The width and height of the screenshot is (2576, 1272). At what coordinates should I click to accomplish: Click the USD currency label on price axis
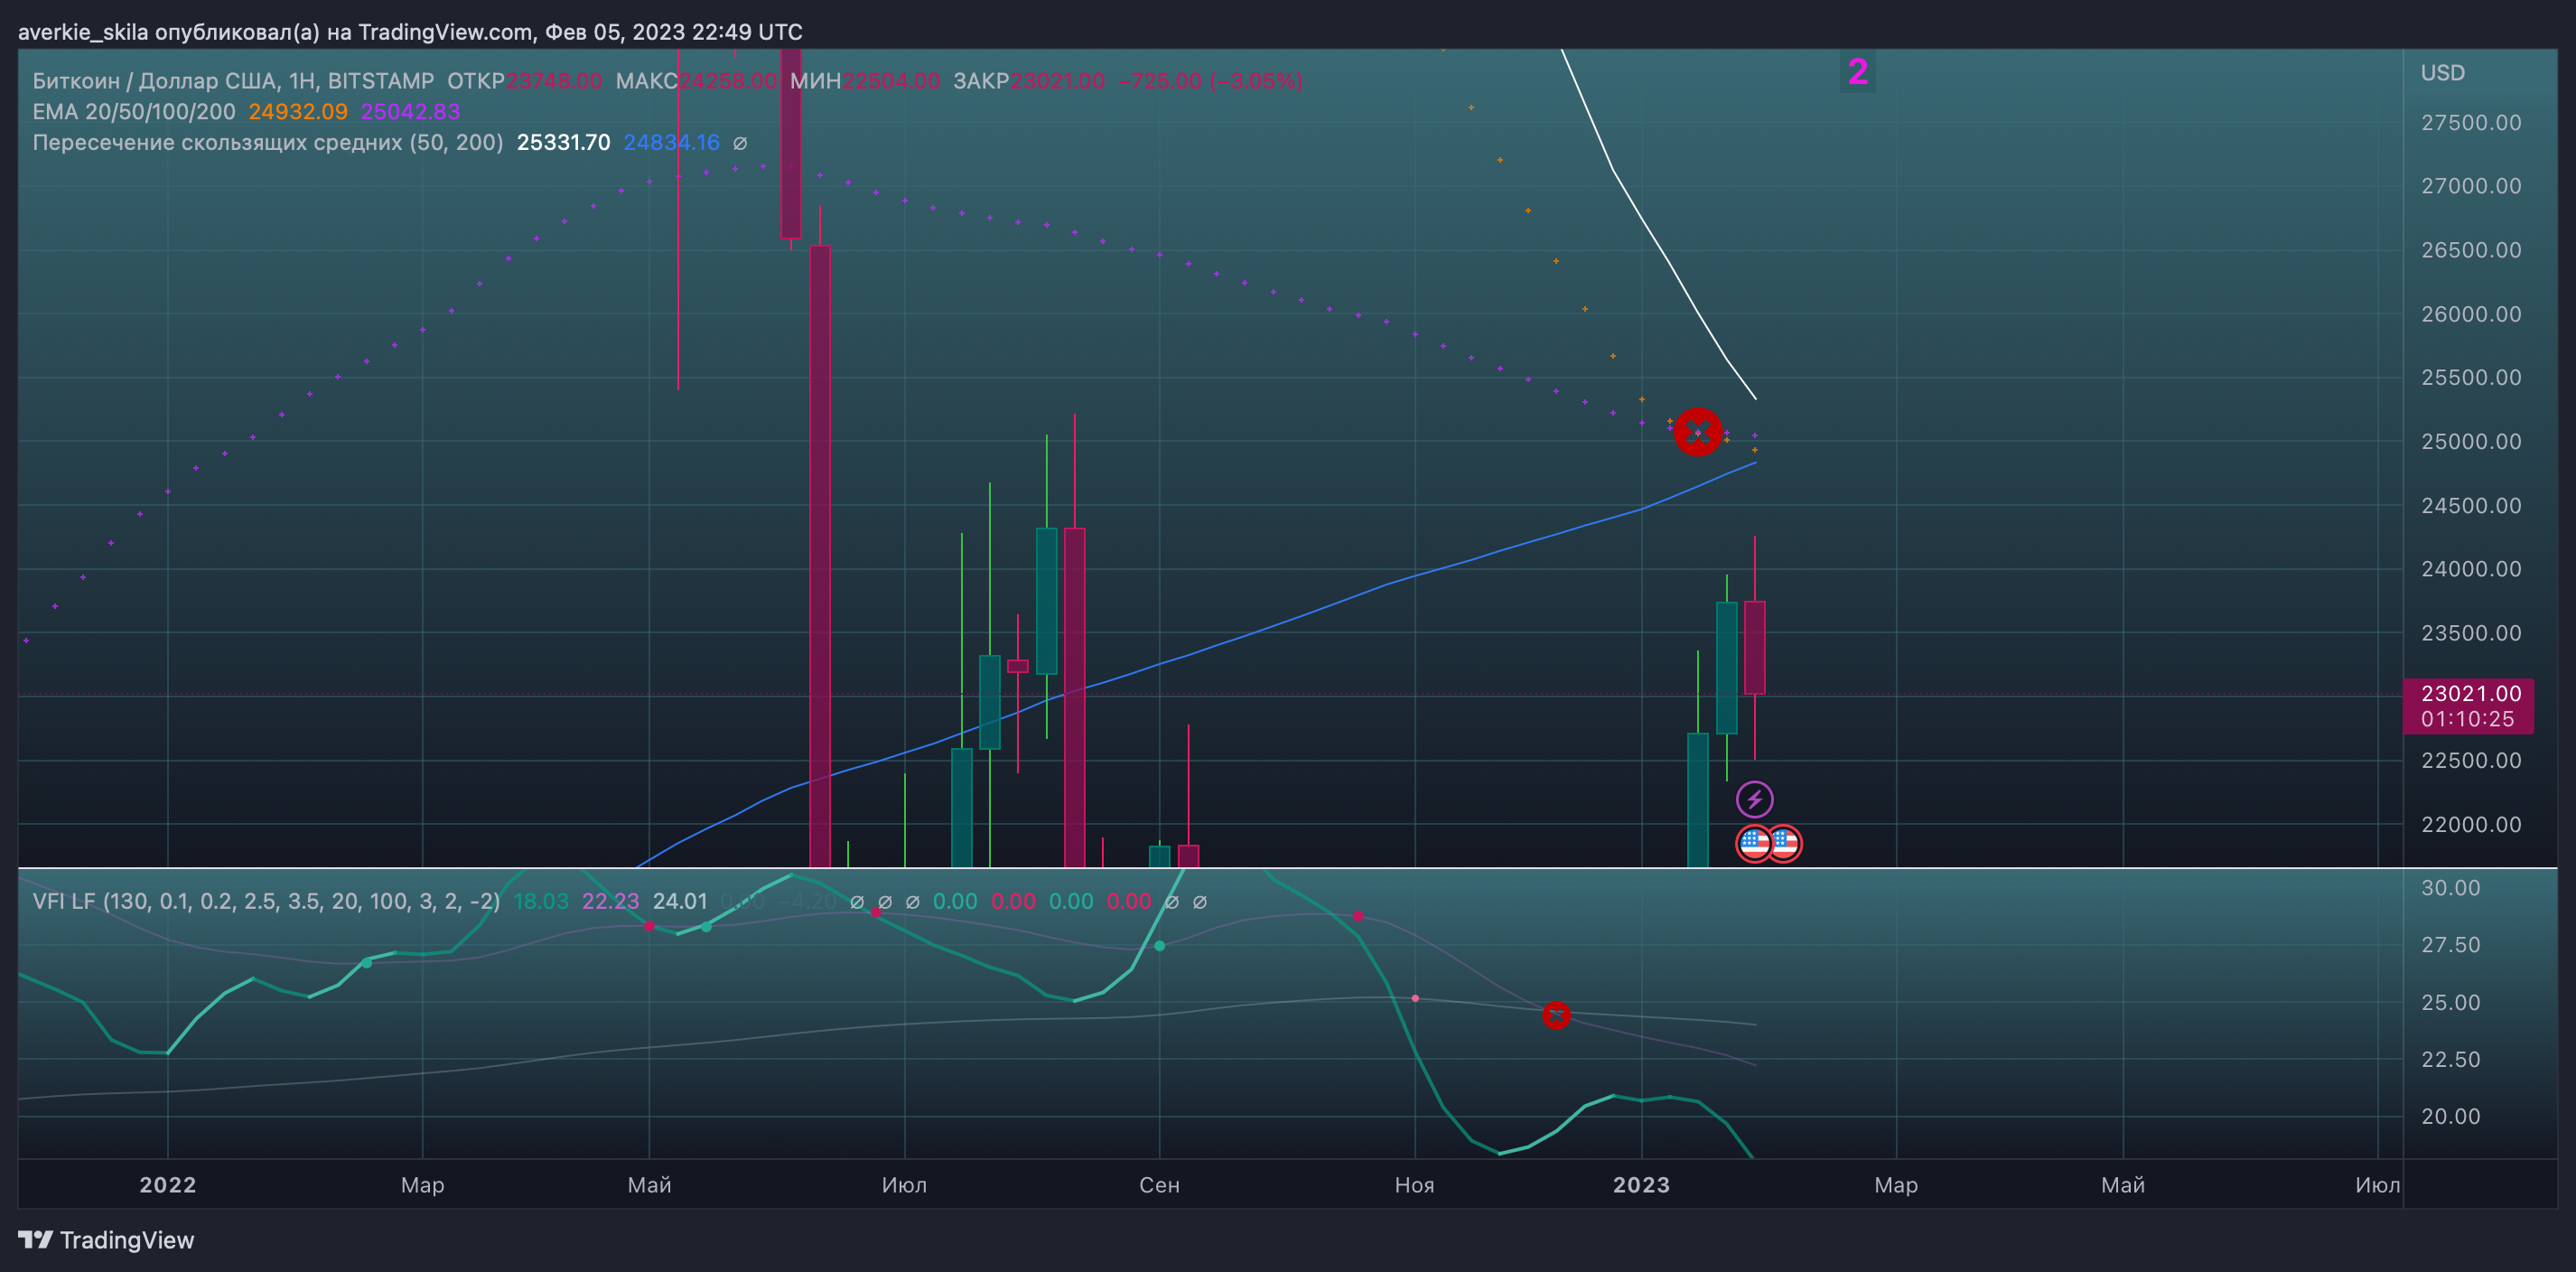point(2442,73)
